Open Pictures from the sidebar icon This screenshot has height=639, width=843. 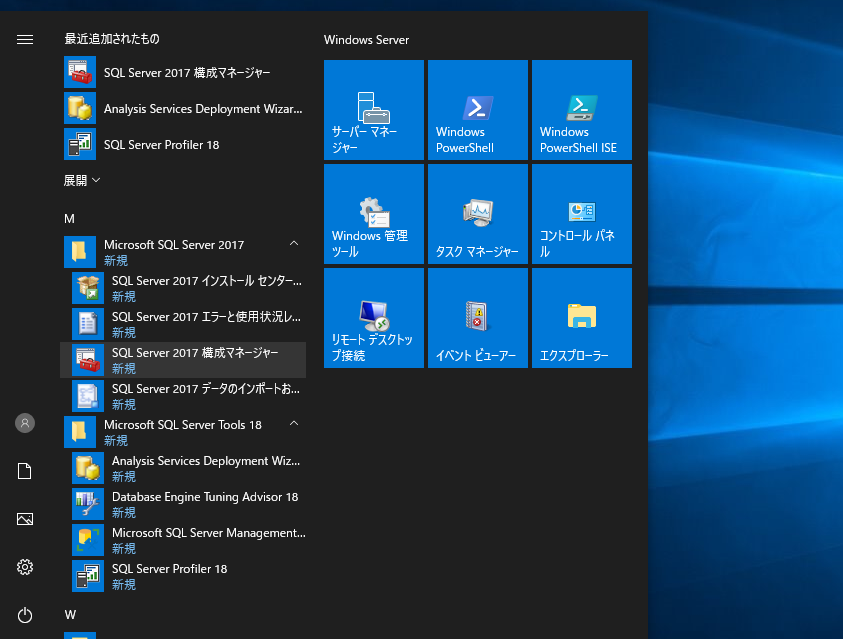pyautogui.click(x=25, y=519)
